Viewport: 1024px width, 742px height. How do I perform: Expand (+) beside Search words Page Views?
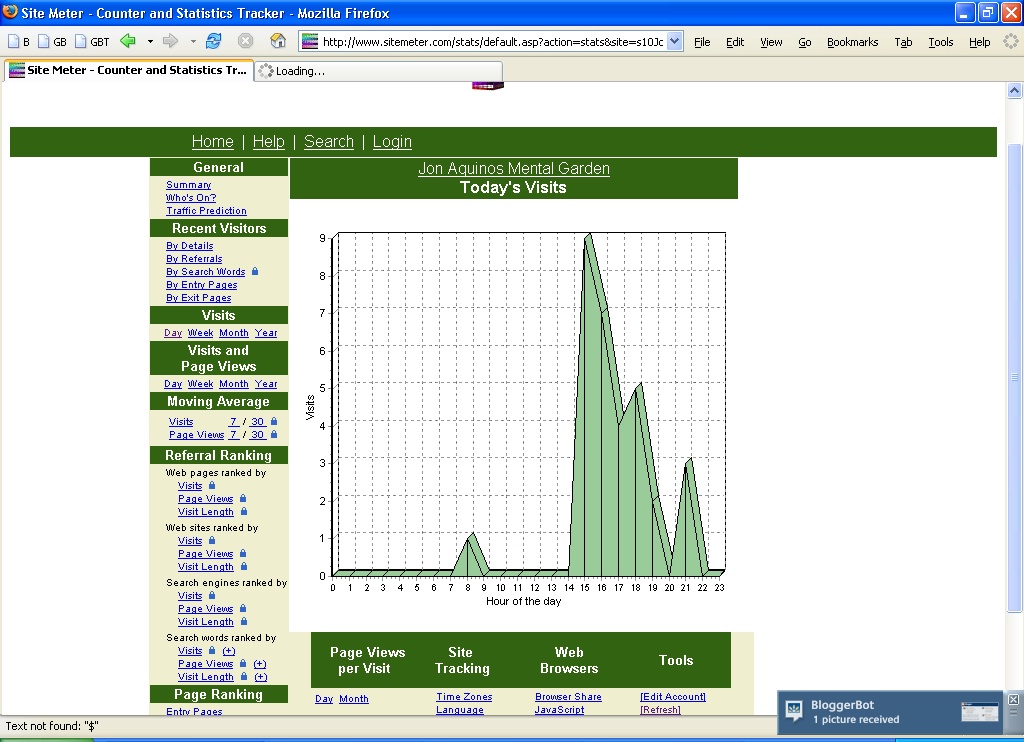click(x=260, y=664)
